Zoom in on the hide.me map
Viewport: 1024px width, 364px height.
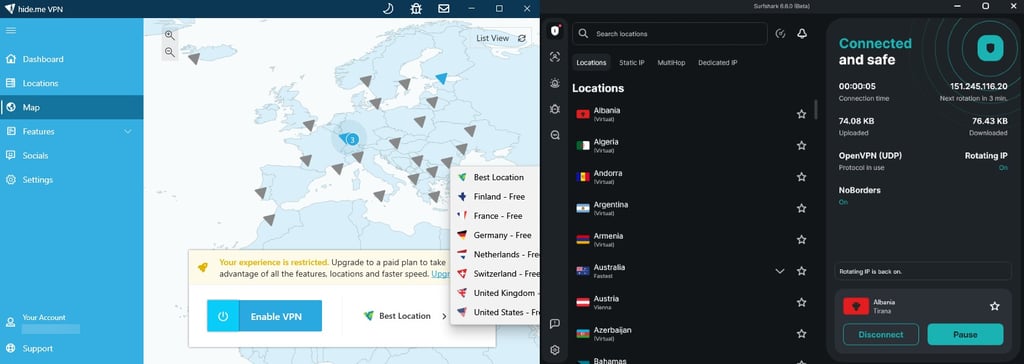pos(170,35)
